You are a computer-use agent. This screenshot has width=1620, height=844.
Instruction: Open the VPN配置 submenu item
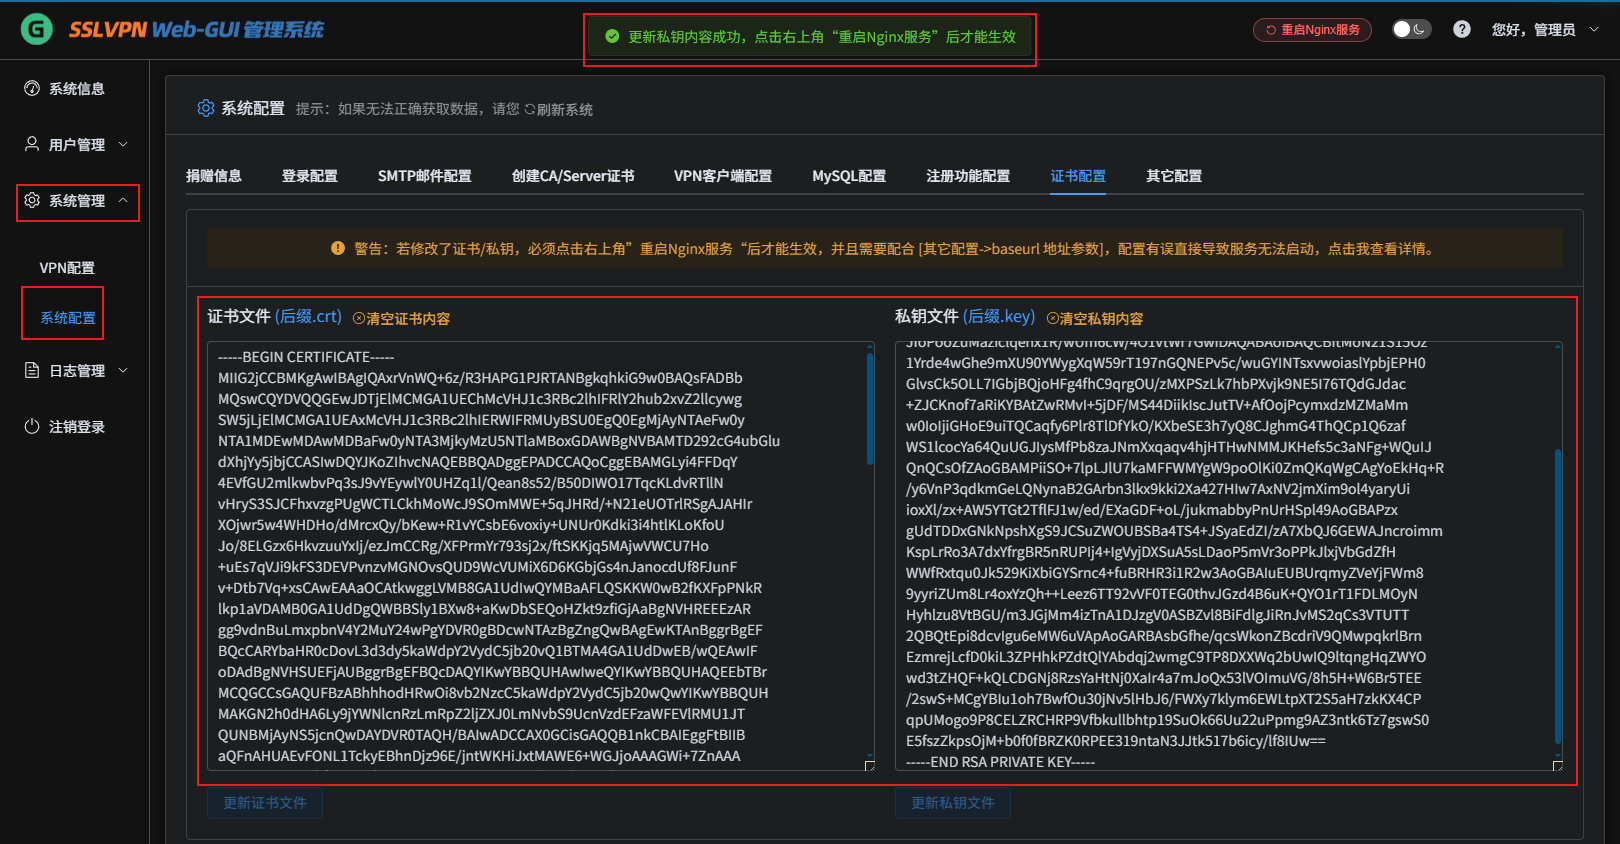point(67,268)
